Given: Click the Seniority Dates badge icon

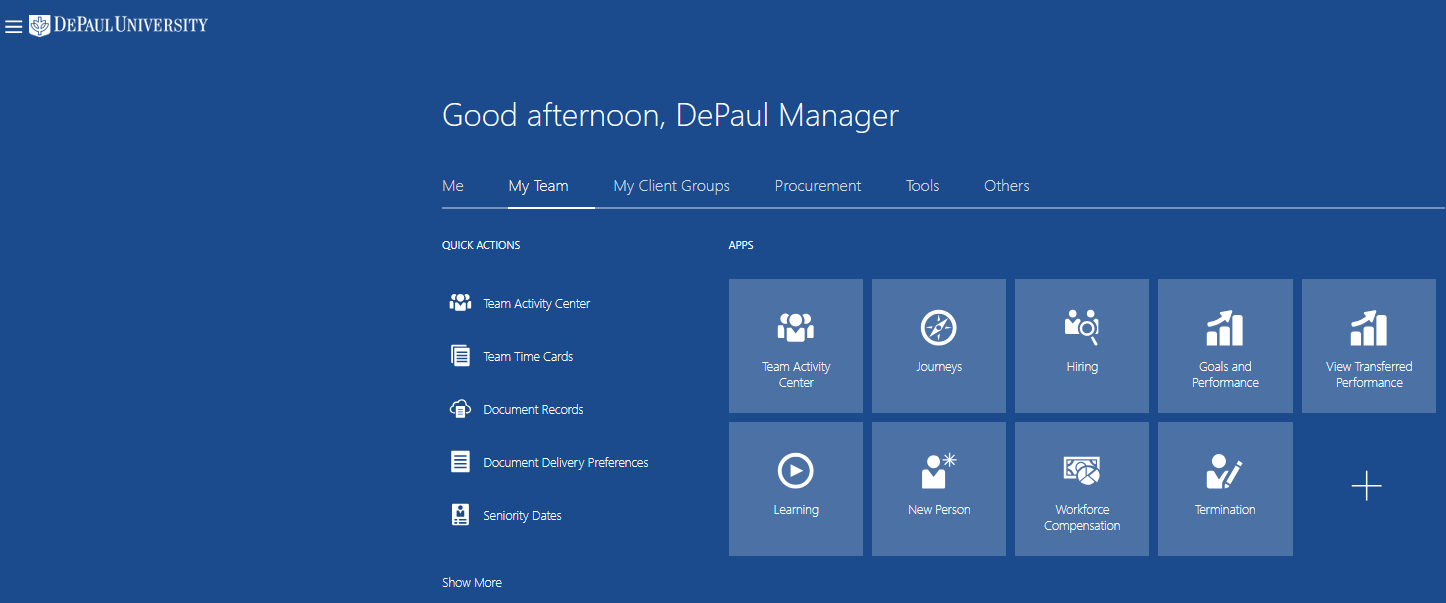Looking at the screenshot, I should click(460, 515).
